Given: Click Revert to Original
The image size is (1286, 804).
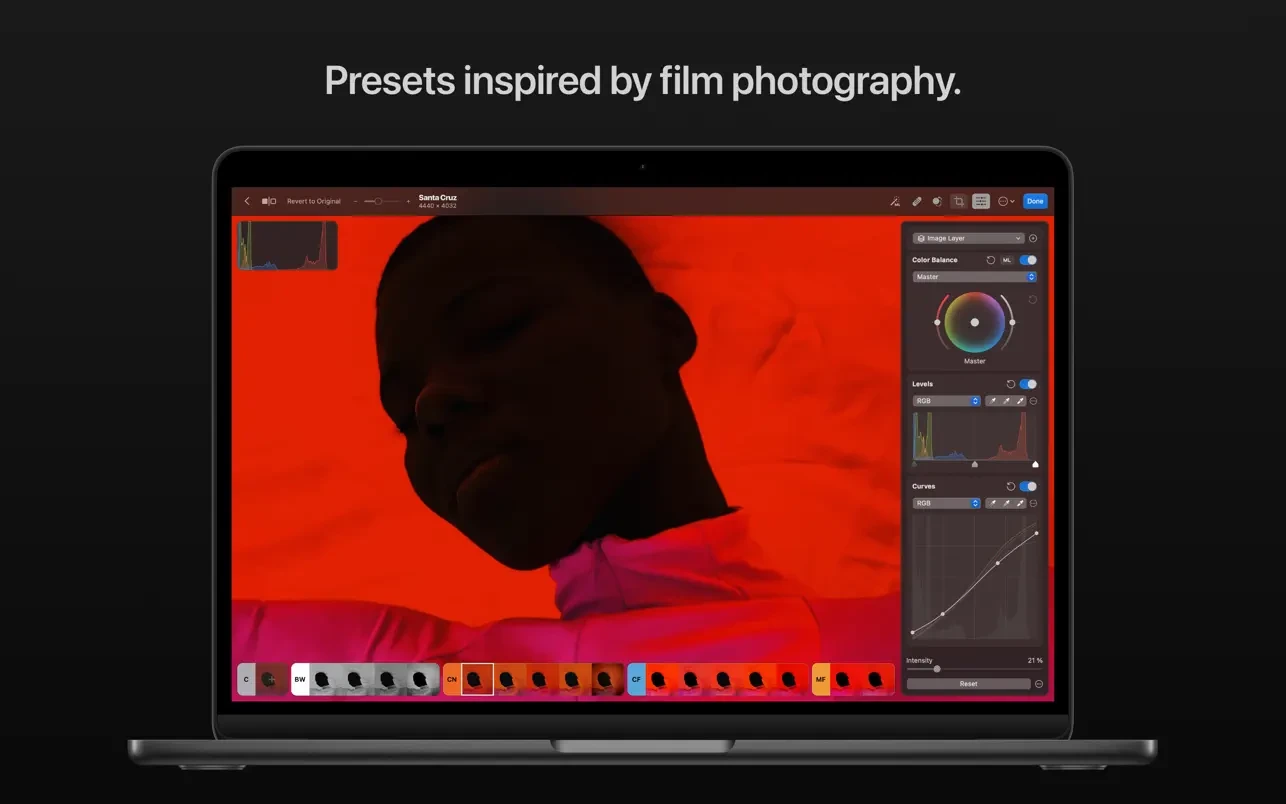Looking at the screenshot, I should (x=314, y=201).
